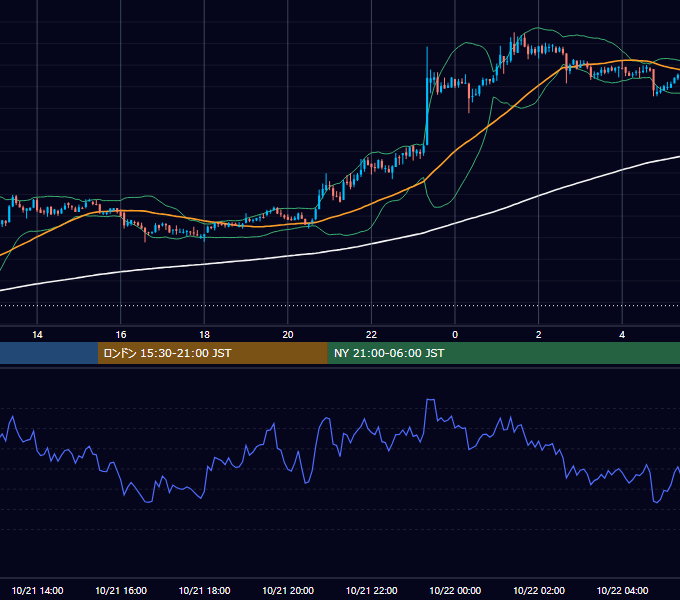Click the 16 hour label on the price chart axis
The width and height of the screenshot is (680, 600).
(121, 335)
